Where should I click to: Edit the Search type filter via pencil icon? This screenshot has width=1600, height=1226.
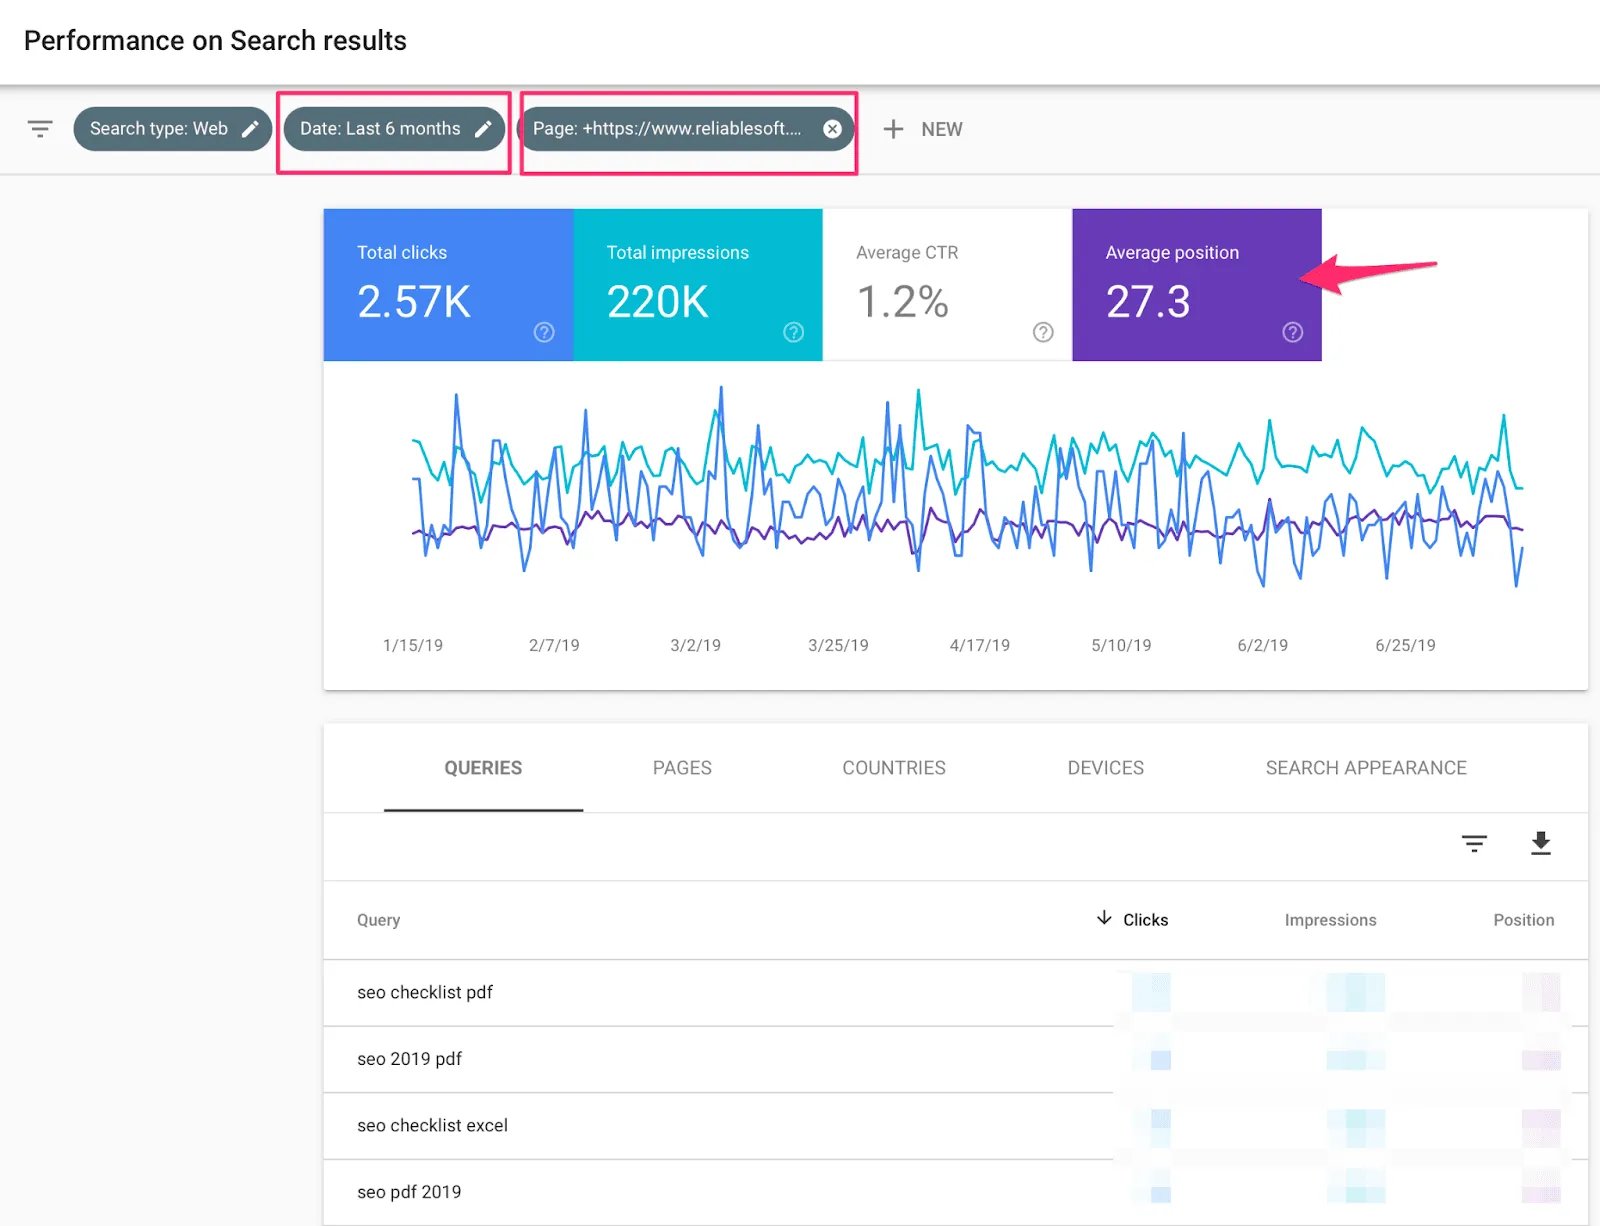249,128
